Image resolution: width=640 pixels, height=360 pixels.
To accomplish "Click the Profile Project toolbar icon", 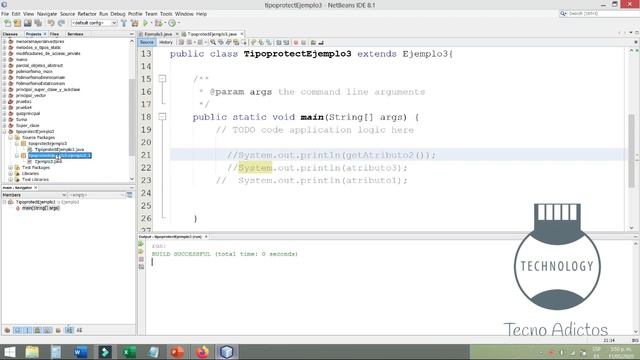I will 172,23.
